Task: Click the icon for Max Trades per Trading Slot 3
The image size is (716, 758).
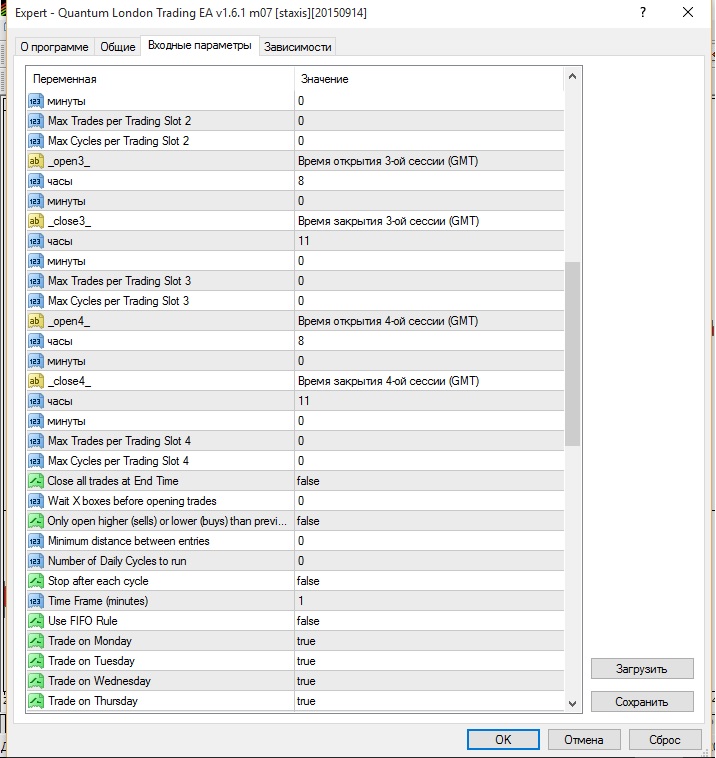Action: click(x=36, y=281)
